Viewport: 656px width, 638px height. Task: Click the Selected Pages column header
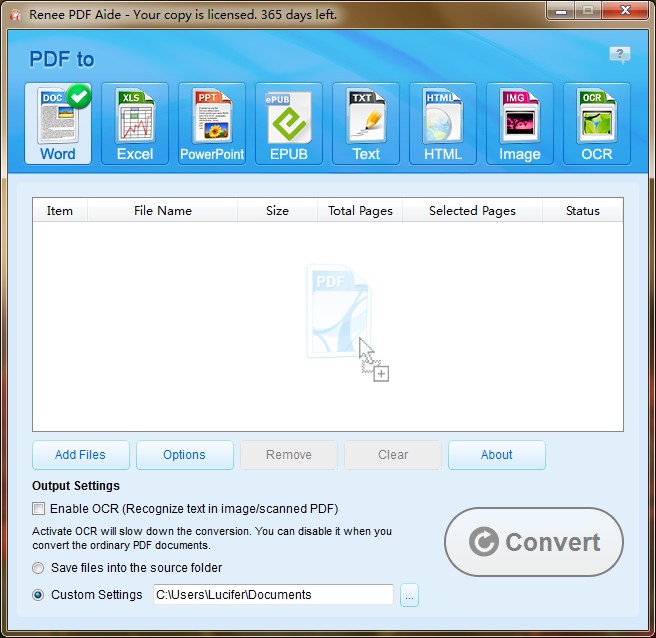pyautogui.click(x=472, y=210)
